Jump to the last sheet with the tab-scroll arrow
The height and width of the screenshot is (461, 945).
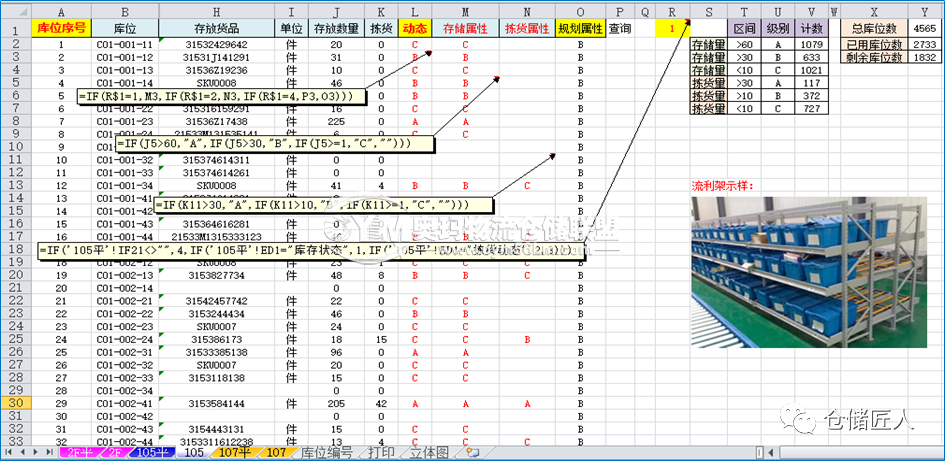tap(49, 452)
